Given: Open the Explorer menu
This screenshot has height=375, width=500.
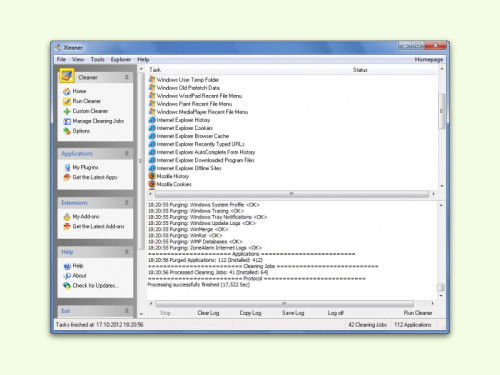Looking at the screenshot, I should [120, 60].
